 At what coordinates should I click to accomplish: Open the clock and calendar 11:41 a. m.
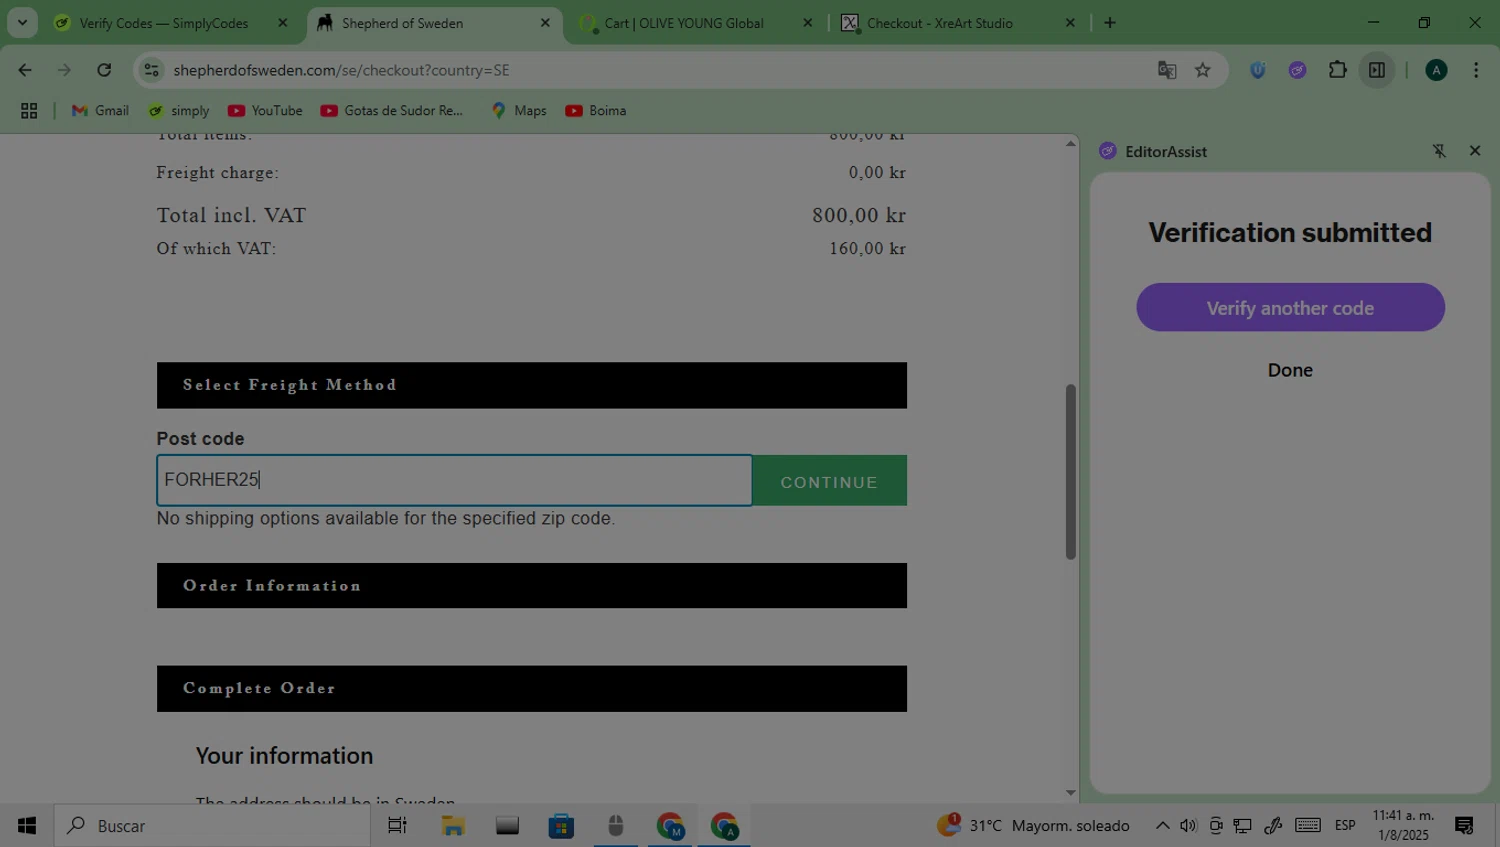[1403, 825]
